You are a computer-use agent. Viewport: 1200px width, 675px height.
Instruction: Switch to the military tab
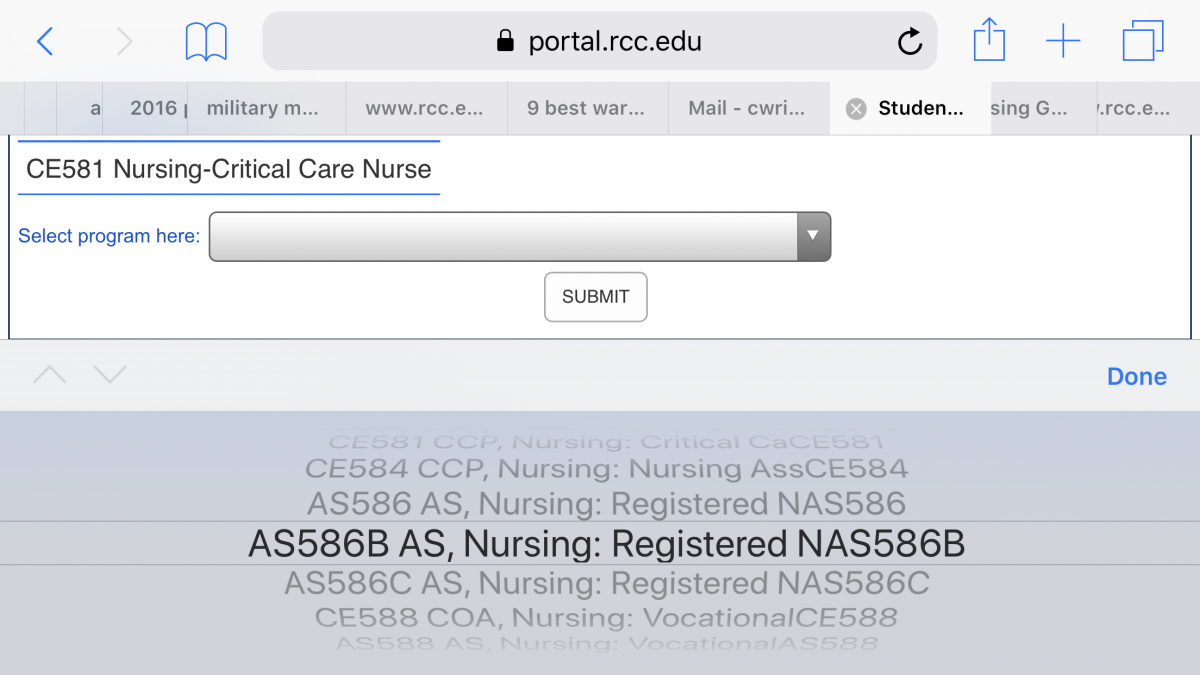pos(267,109)
